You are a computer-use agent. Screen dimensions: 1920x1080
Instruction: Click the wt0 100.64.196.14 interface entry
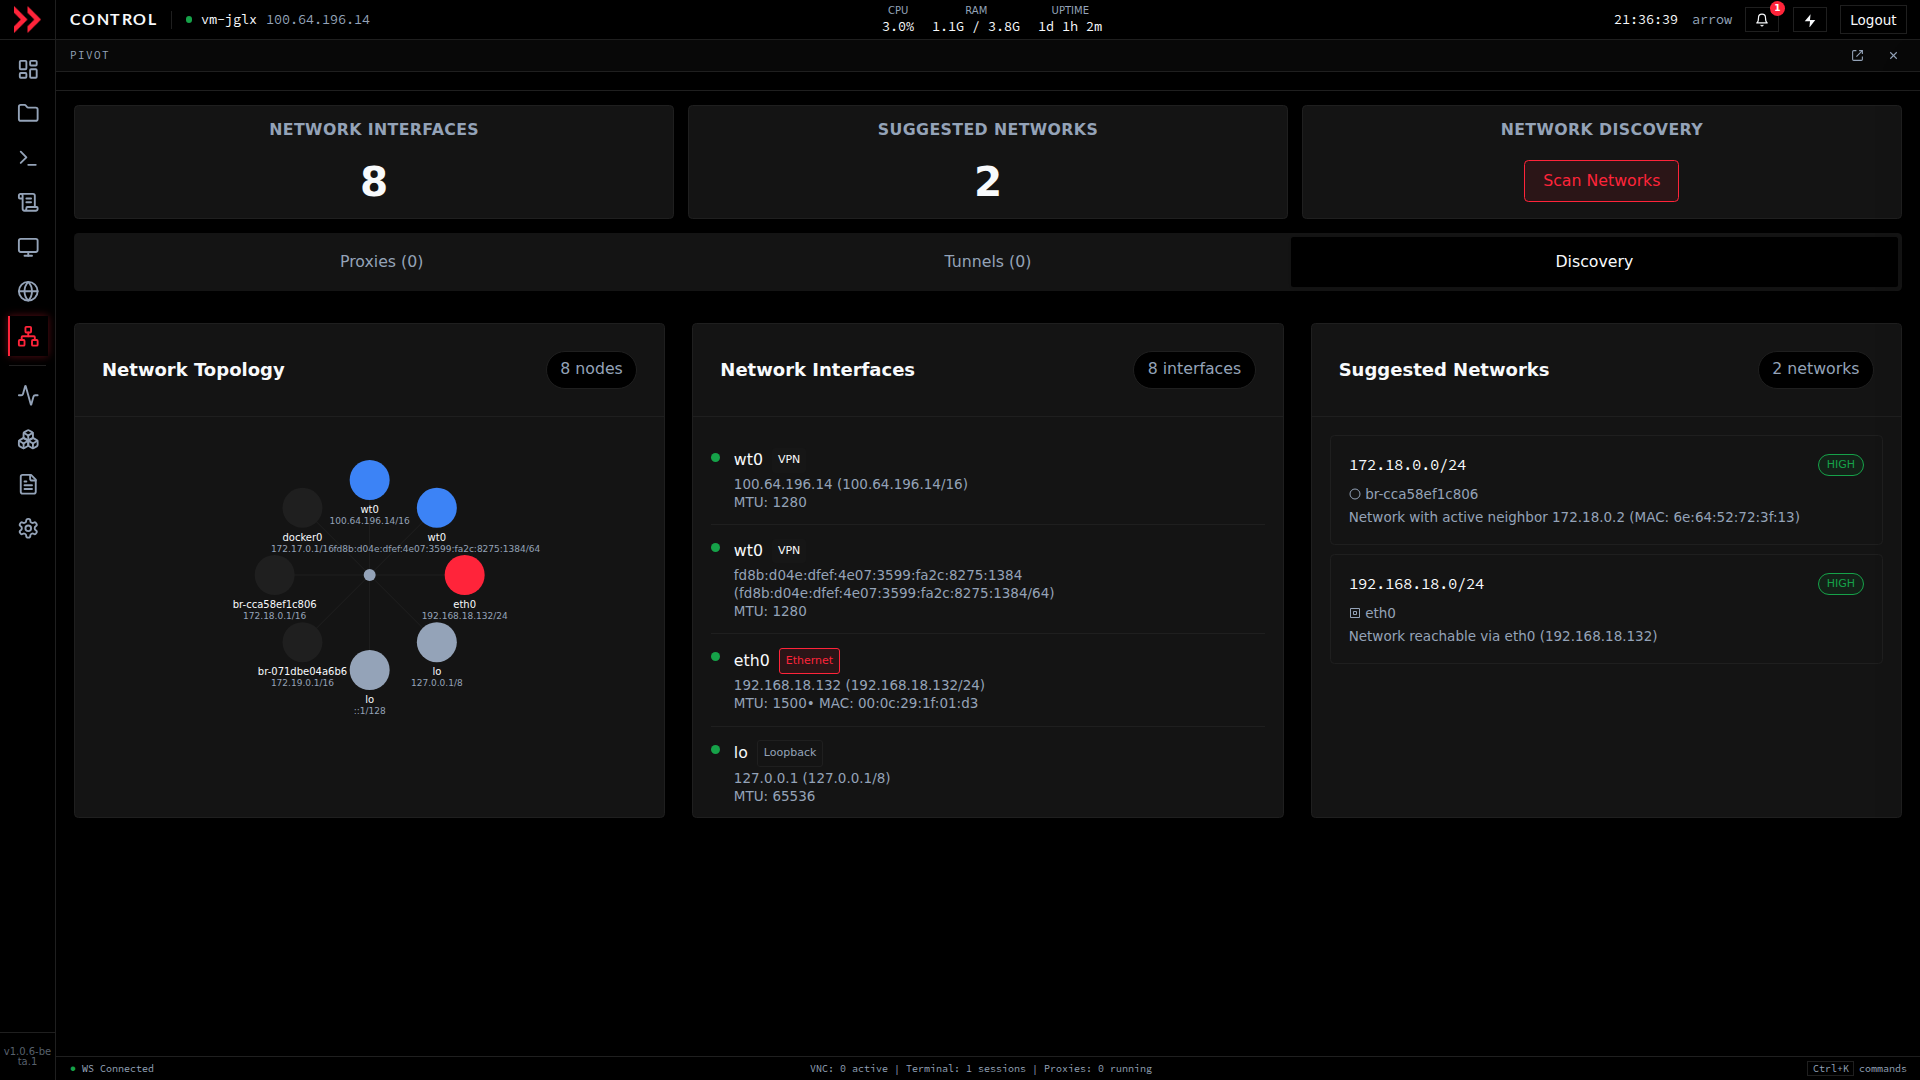click(987, 480)
